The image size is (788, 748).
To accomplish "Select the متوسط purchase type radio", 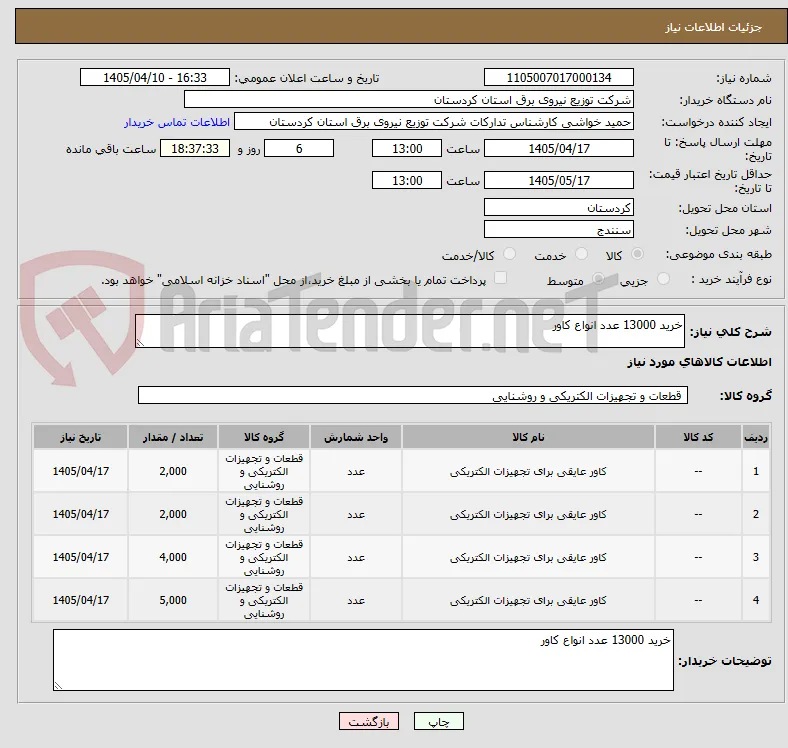I will (x=598, y=278).
